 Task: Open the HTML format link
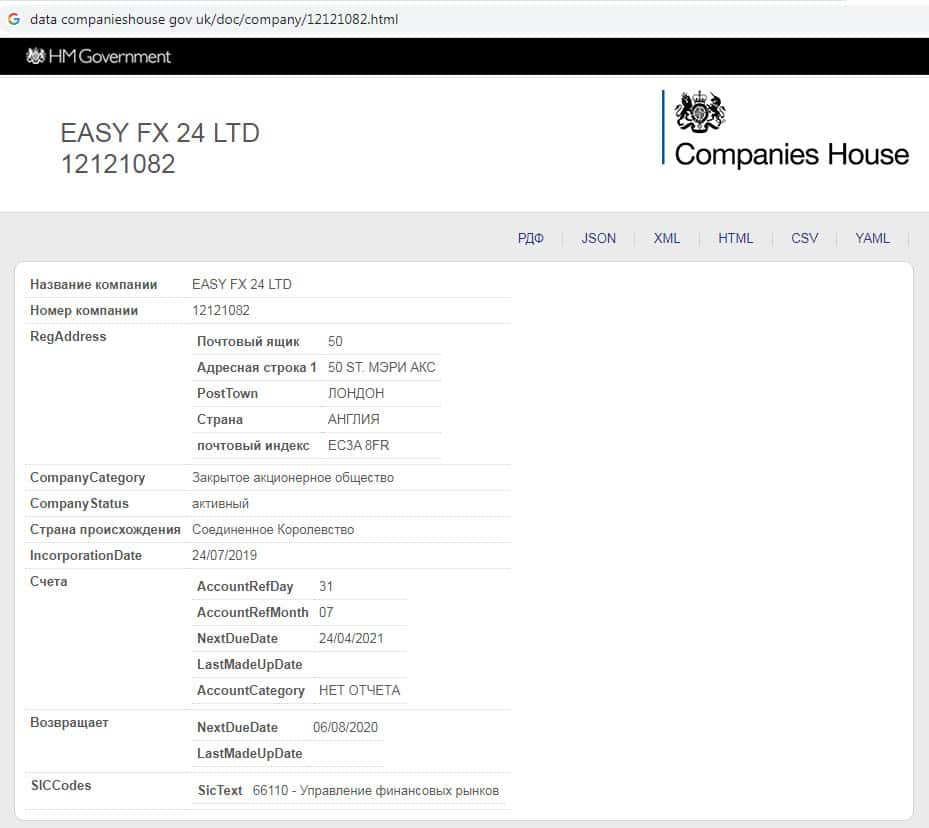point(735,238)
